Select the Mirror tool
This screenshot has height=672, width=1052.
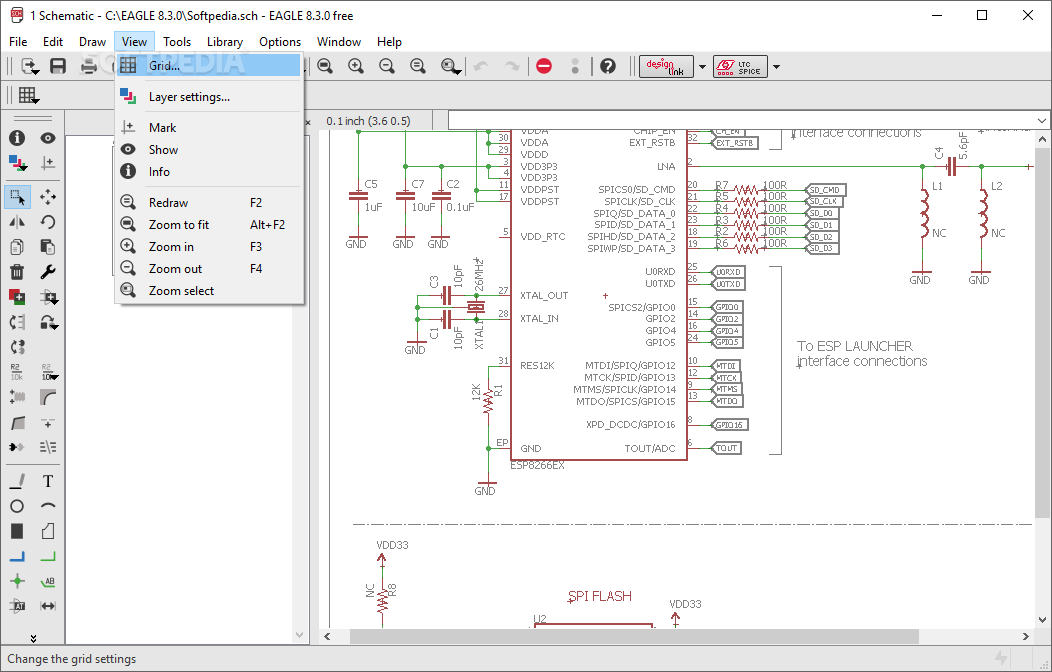click(17, 222)
